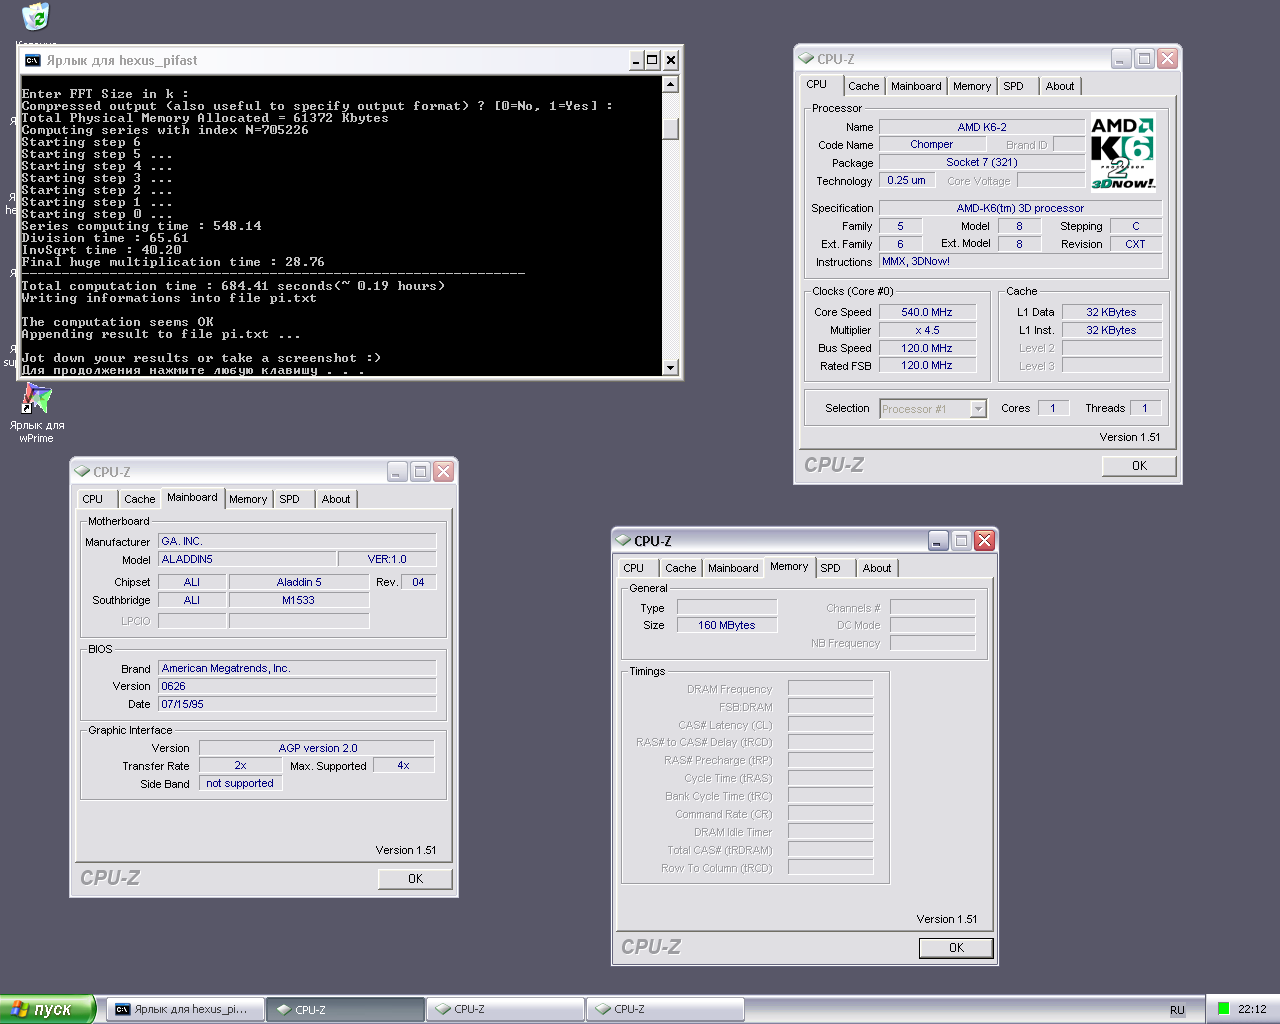This screenshot has height=1024, width=1280.
Task: Click the console vertical scrollbar thumb
Action: (671, 128)
